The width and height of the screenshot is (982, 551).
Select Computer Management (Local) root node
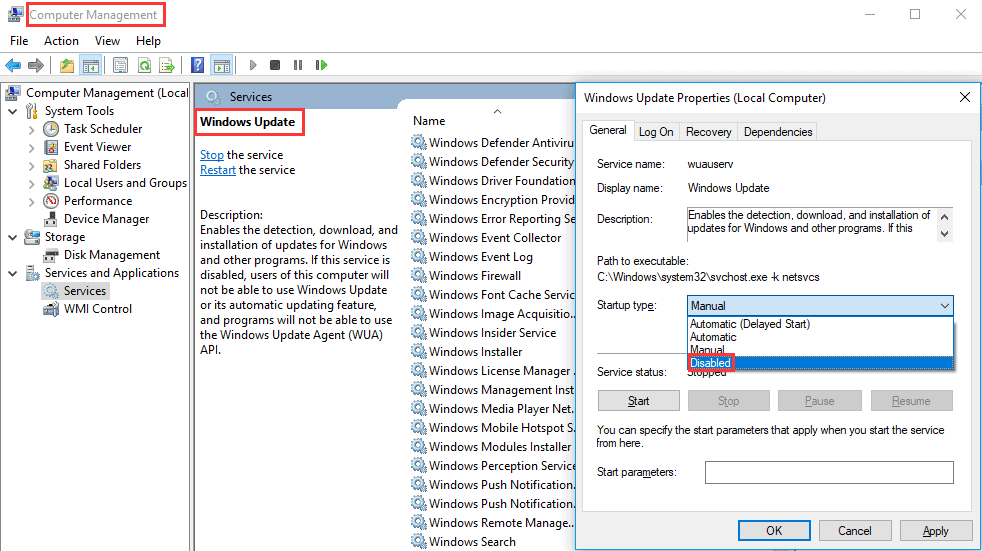106,93
